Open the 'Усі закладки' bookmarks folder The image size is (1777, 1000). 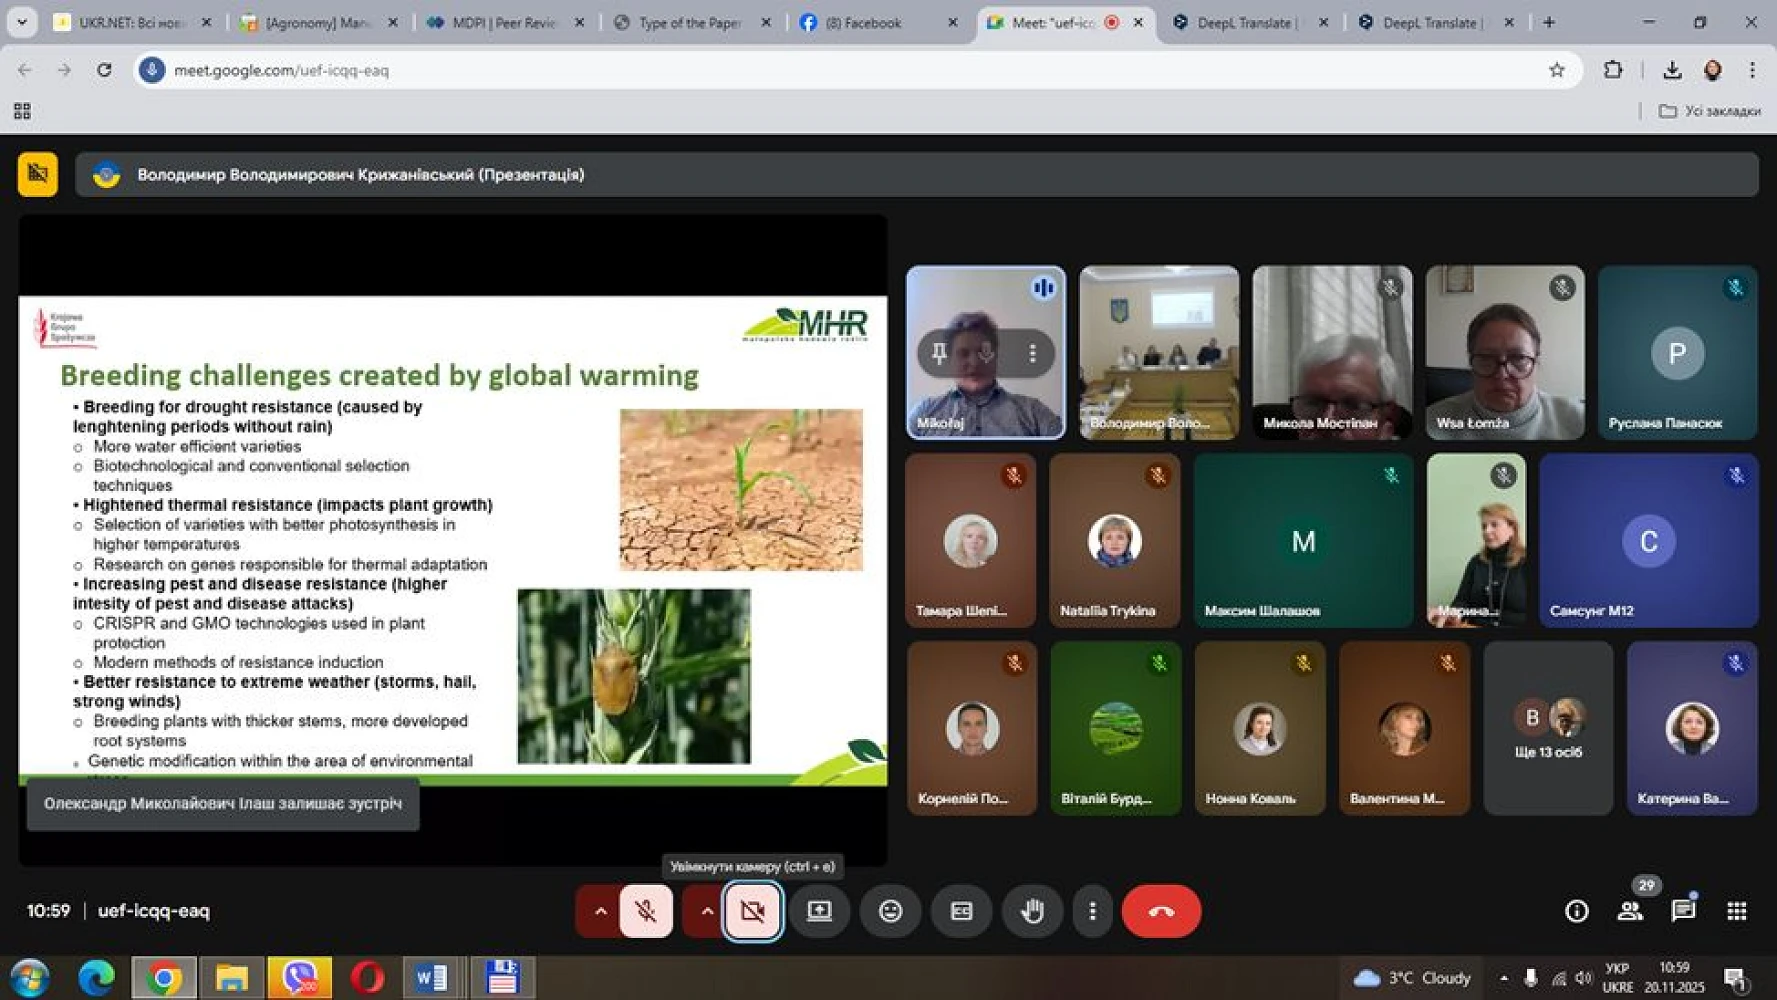pos(1710,111)
